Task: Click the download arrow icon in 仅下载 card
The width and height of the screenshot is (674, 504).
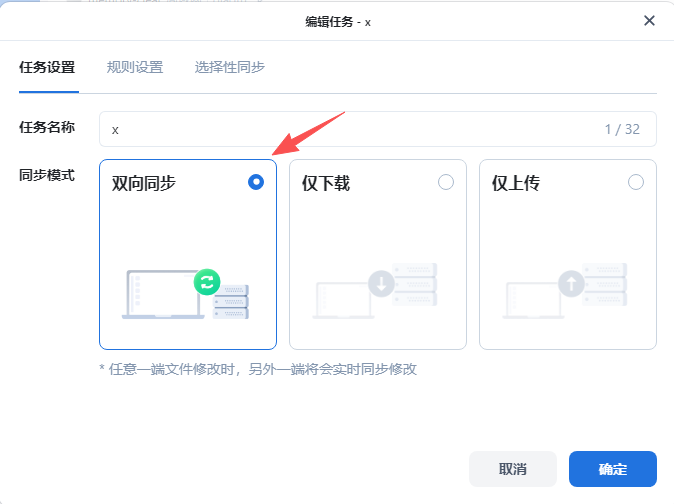Action: tap(381, 284)
